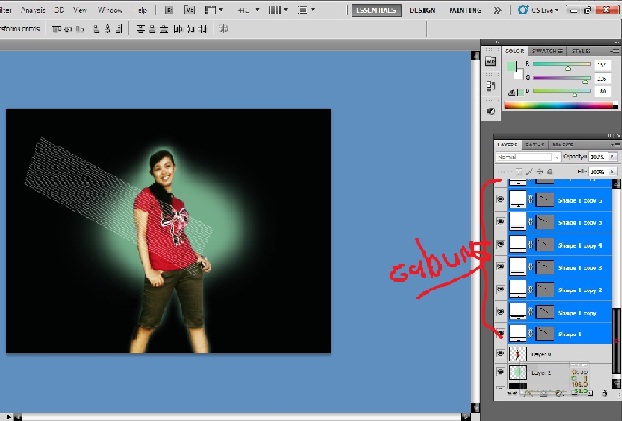This screenshot has width=622, height=421.
Task: Switch to the Design workspace
Action: point(422,10)
